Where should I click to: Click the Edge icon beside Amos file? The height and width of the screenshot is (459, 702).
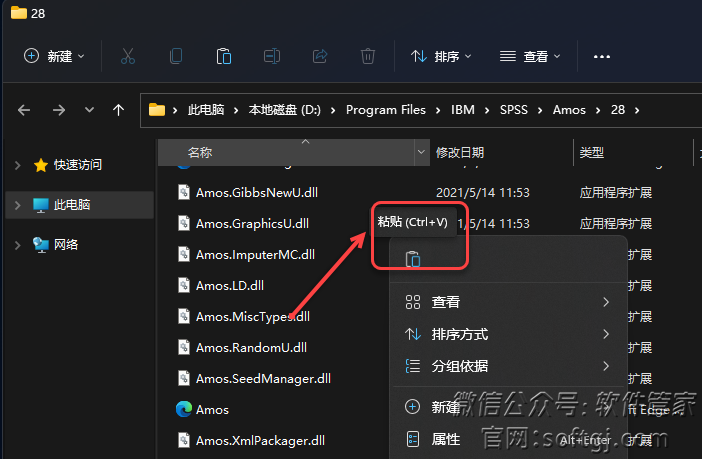pos(184,409)
